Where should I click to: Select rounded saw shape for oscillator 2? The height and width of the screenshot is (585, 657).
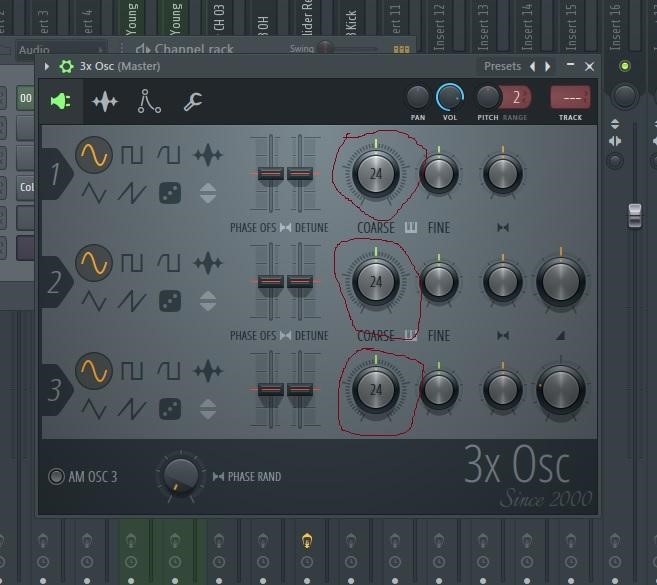(169, 263)
